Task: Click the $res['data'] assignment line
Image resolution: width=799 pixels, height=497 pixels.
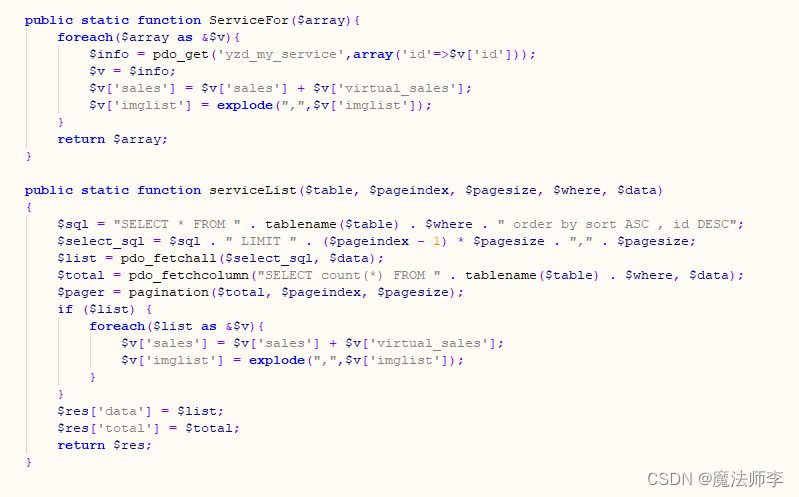Action: pyautogui.click(x=140, y=411)
